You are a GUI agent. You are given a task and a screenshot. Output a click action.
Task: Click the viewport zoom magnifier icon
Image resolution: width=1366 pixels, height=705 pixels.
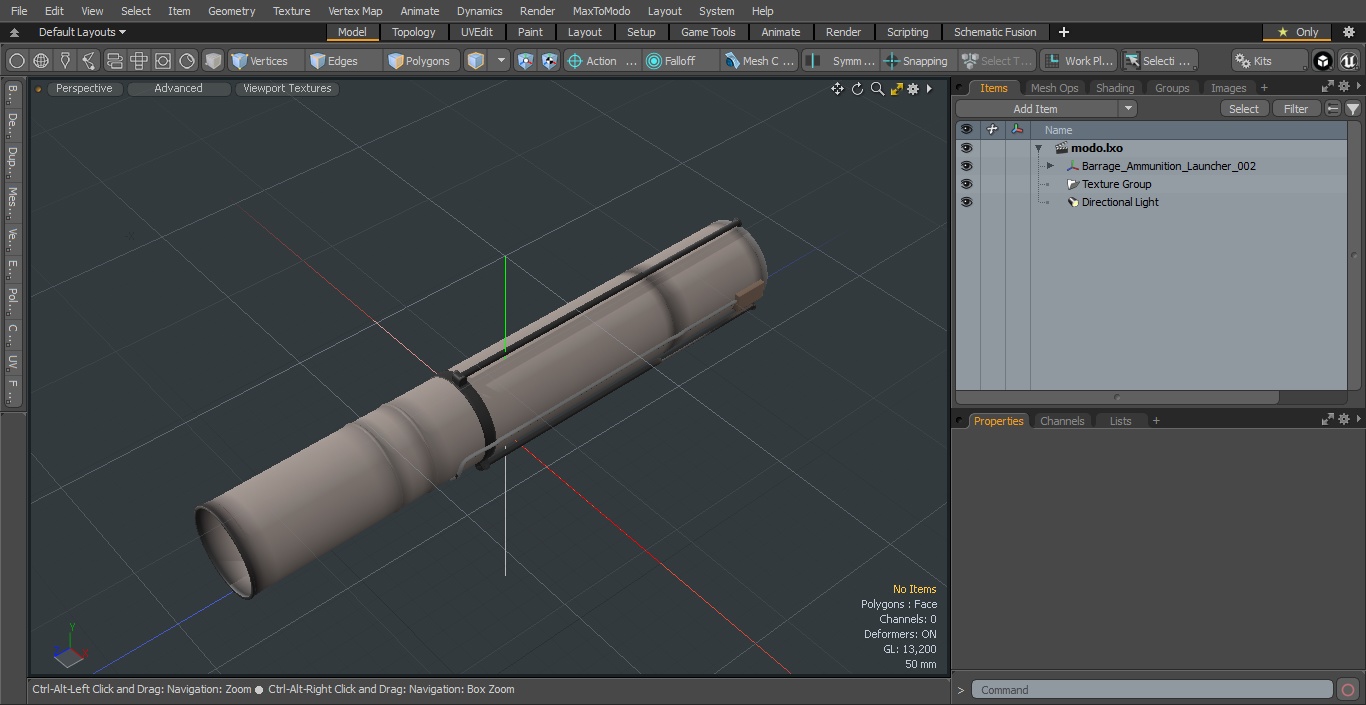point(877,89)
